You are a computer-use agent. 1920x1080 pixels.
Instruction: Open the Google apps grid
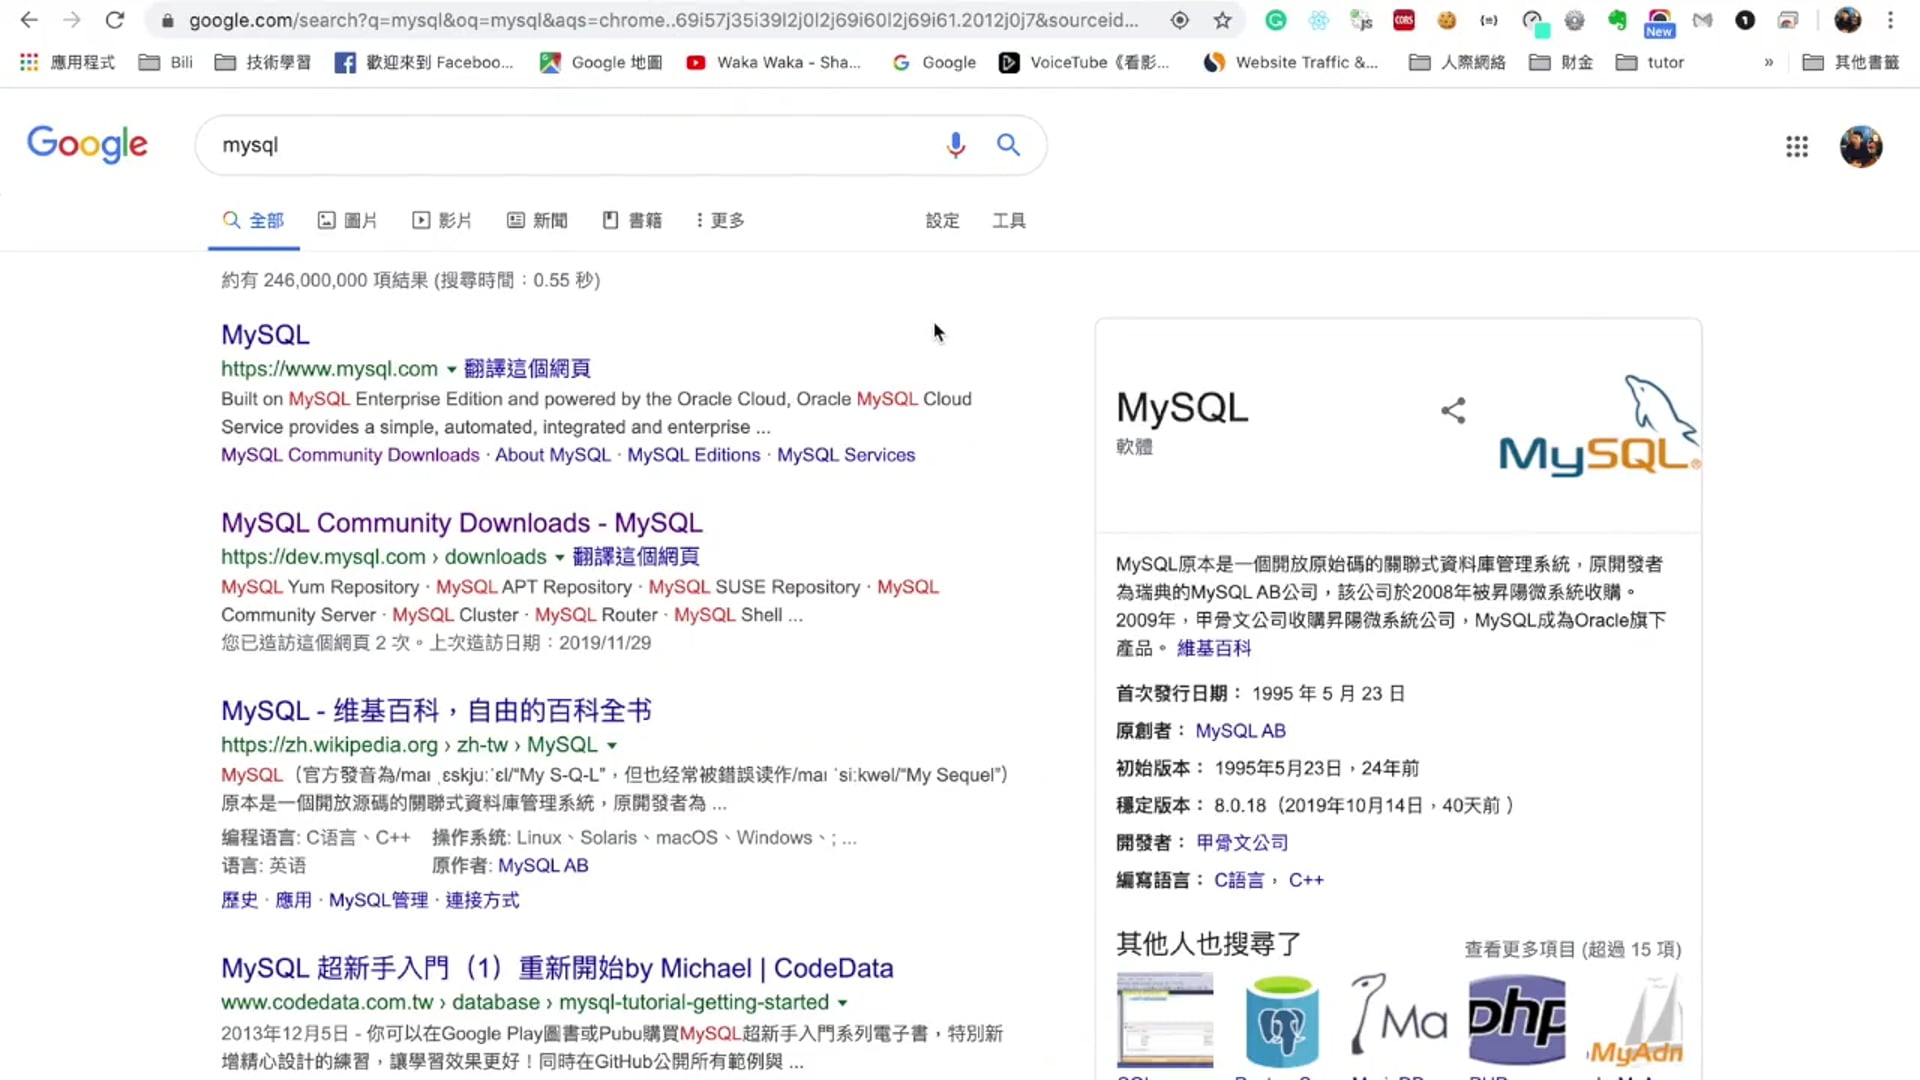pyautogui.click(x=1797, y=147)
